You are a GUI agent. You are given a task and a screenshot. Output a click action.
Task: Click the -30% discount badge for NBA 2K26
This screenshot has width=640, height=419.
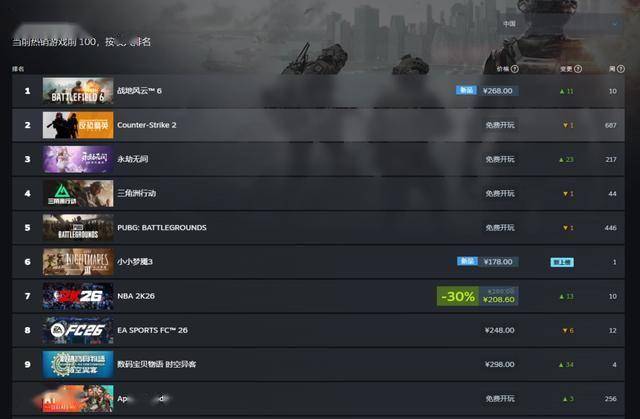458,296
